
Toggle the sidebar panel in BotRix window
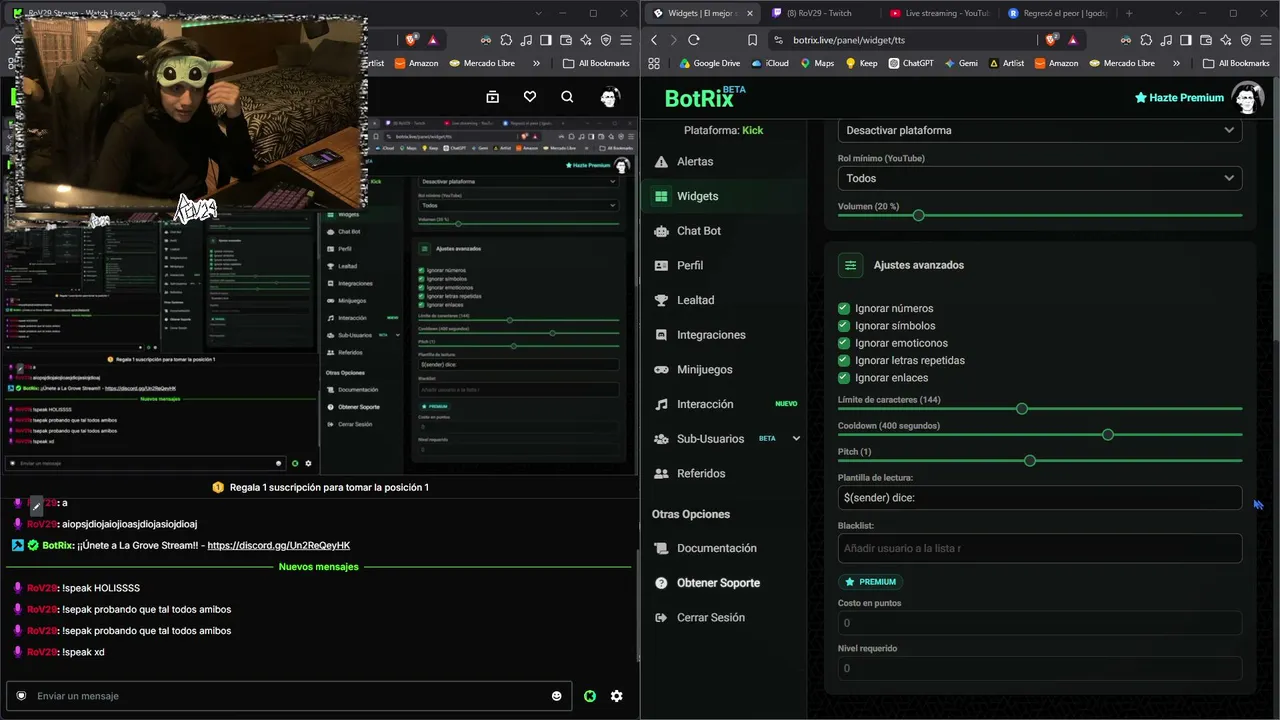1186,40
